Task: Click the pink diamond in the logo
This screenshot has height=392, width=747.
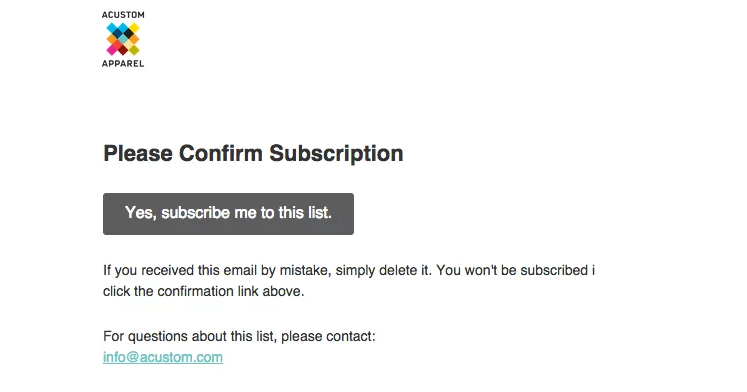Action: coord(111,50)
